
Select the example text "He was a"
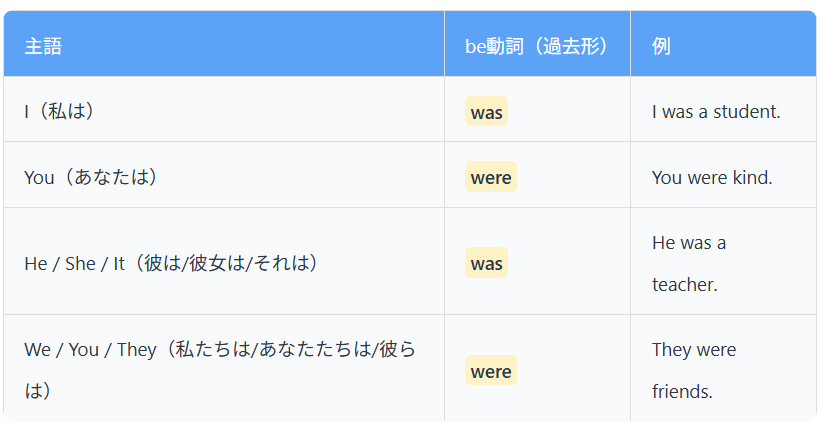689,243
